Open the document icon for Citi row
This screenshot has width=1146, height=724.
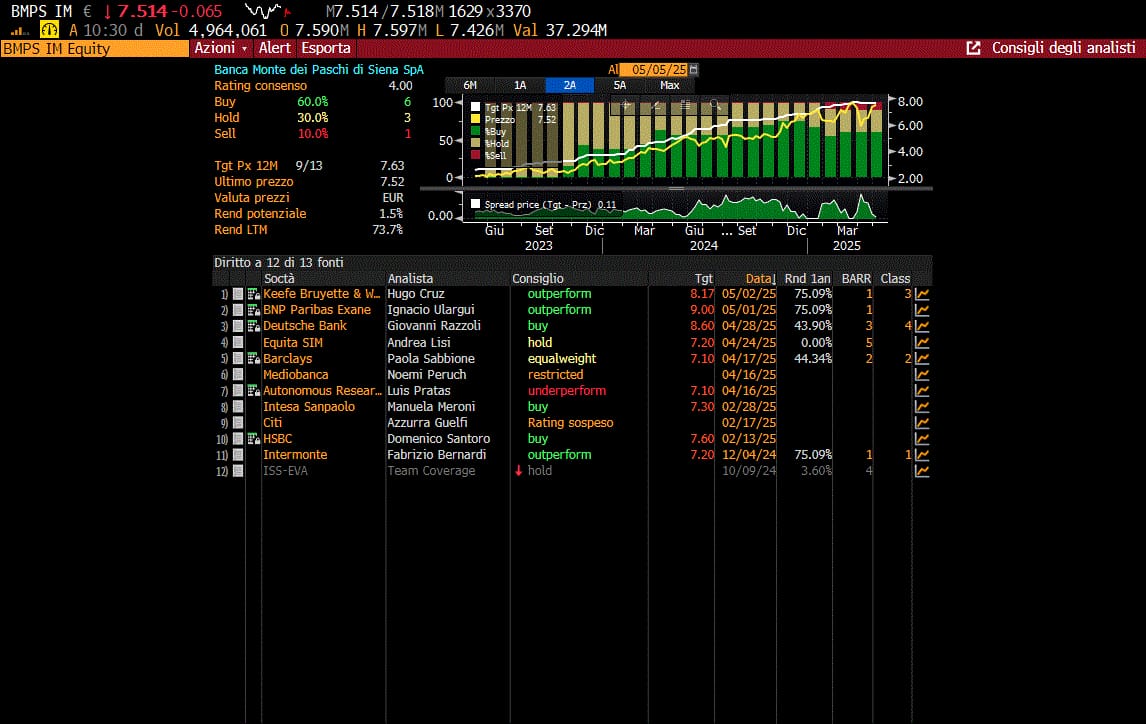(x=238, y=422)
